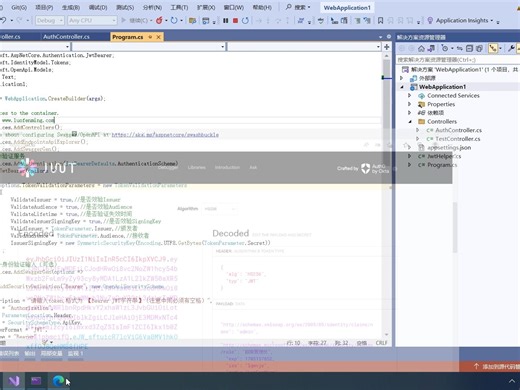Pin the Program.cs tab
520x390 pixels.
pos(150,37)
